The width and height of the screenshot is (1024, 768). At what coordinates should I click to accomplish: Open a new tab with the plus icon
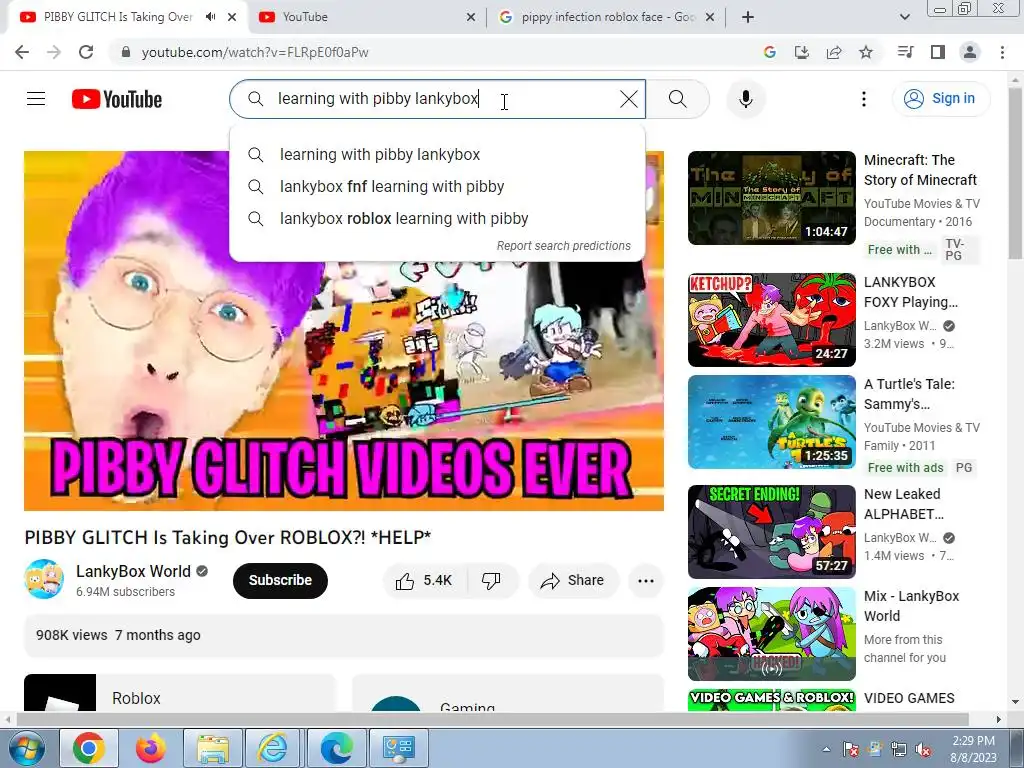[748, 17]
